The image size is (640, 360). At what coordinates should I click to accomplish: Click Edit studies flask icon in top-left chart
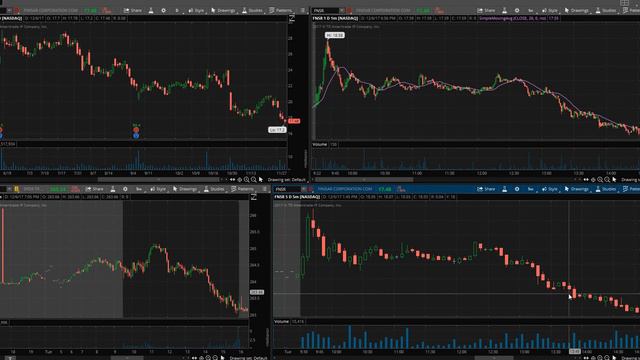coord(151,10)
